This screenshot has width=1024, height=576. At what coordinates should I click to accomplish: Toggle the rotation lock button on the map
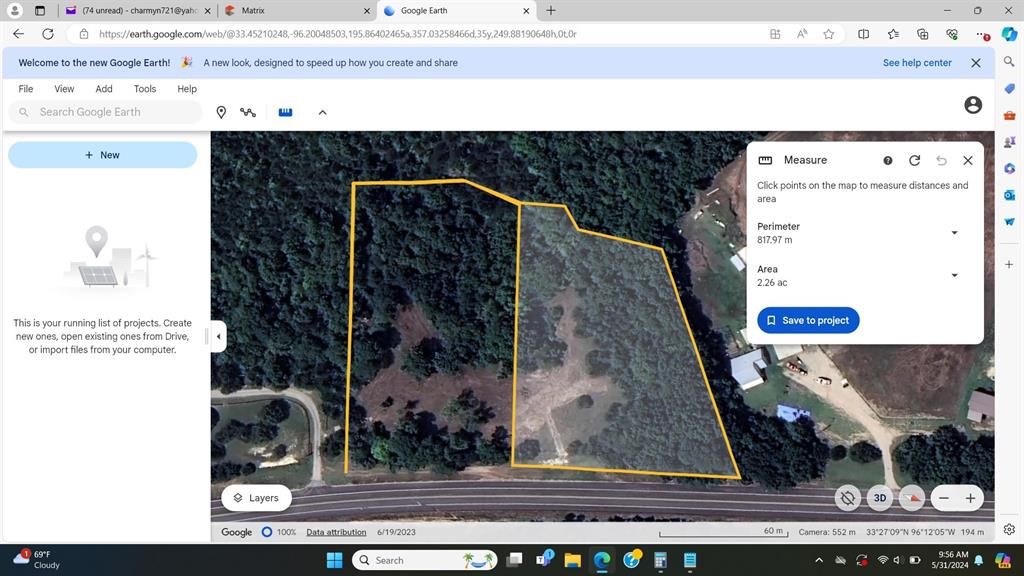(x=848, y=497)
